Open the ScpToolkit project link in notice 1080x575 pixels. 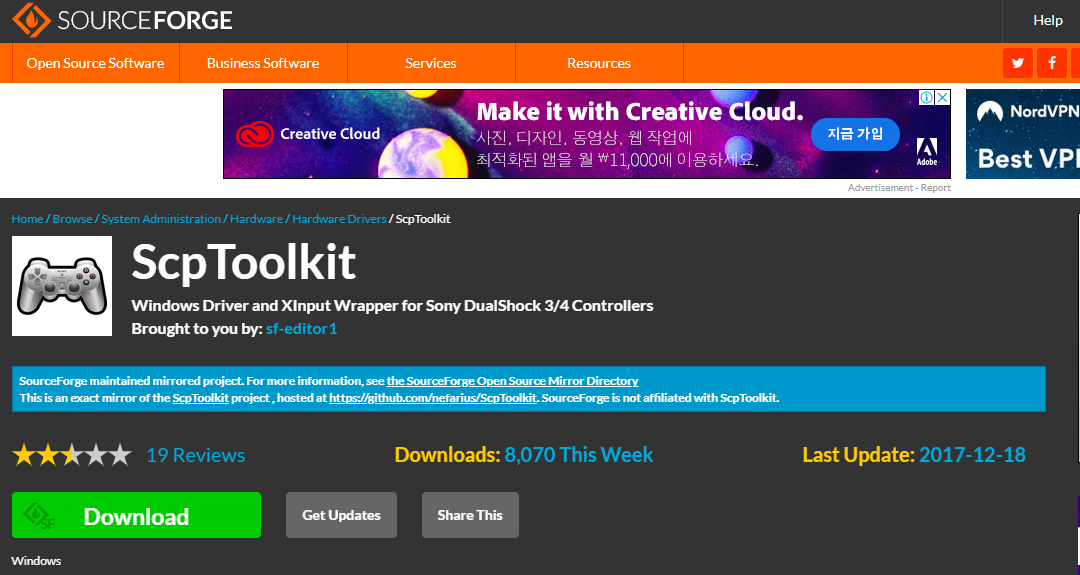pos(200,398)
